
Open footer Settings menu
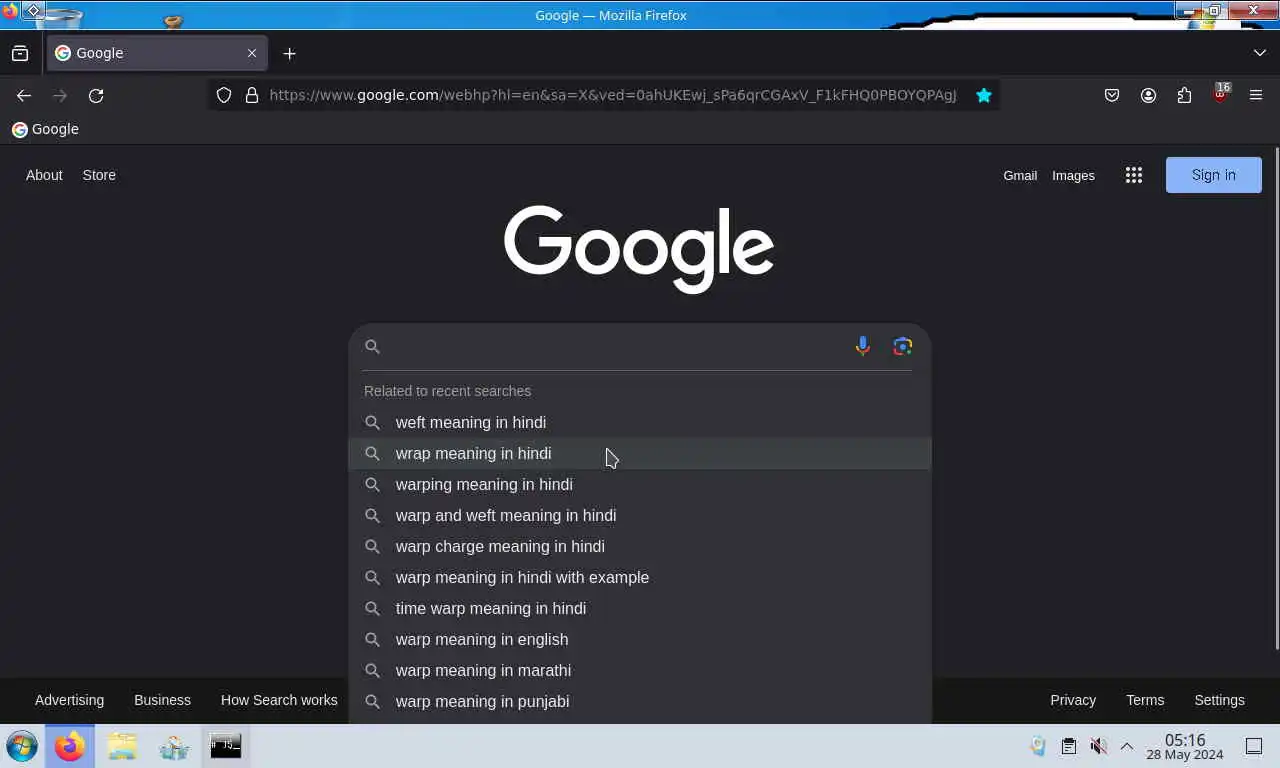[x=1219, y=700]
